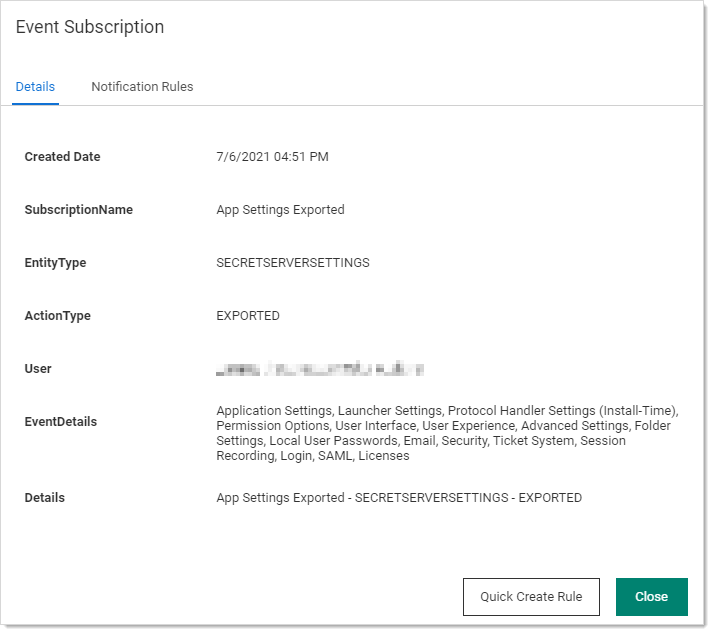Select the EntityType value SECRETSERVERSETTINGS

coord(293,263)
